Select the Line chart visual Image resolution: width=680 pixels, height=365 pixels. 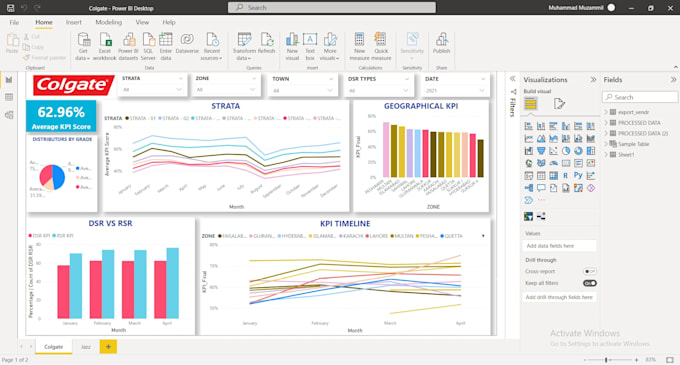[529, 139]
